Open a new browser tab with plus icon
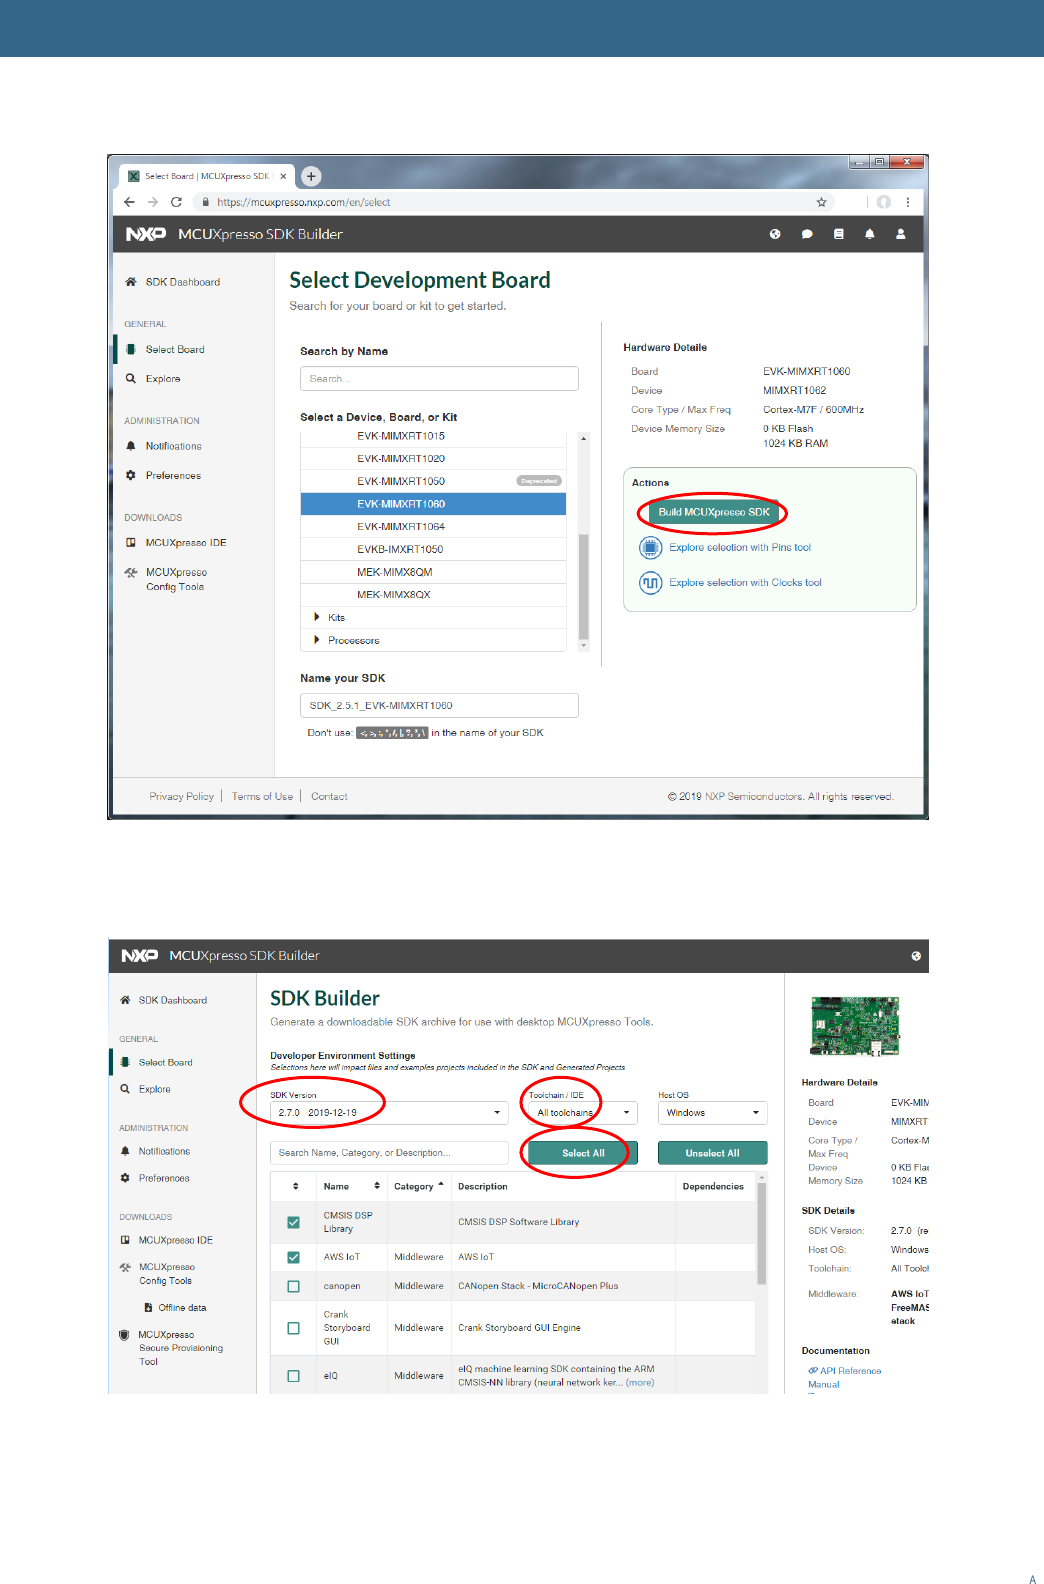This screenshot has width=1044, height=1584. click(x=311, y=176)
